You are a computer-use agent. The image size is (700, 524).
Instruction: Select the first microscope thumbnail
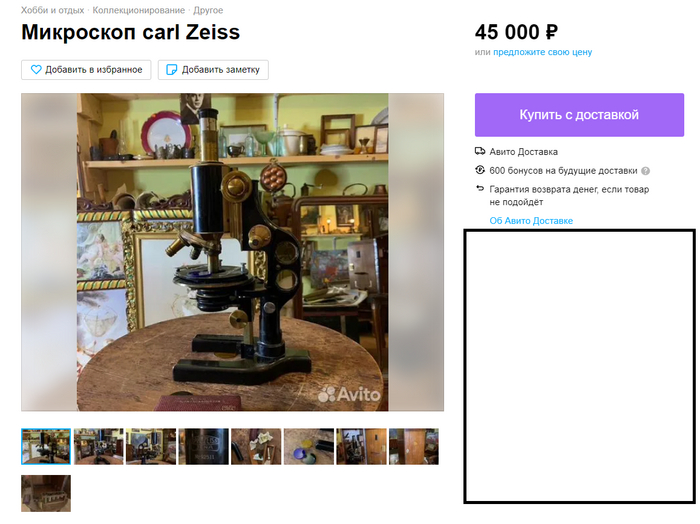coord(46,446)
